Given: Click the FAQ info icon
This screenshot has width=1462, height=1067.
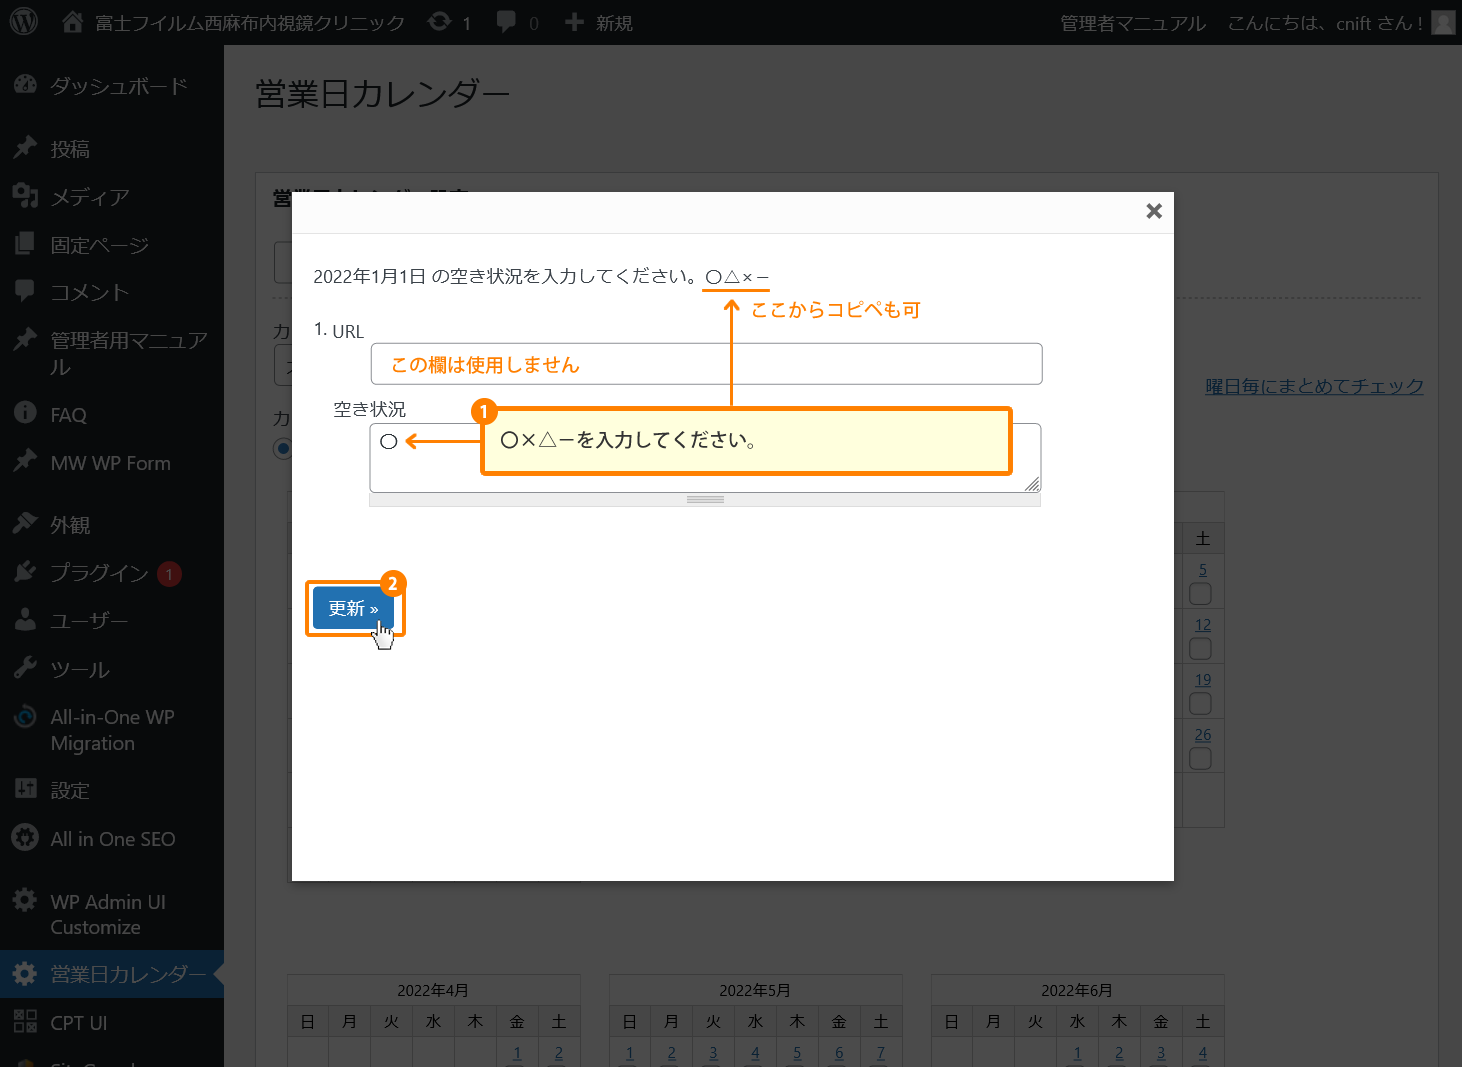Looking at the screenshot, I should click(x=25, y=413).
